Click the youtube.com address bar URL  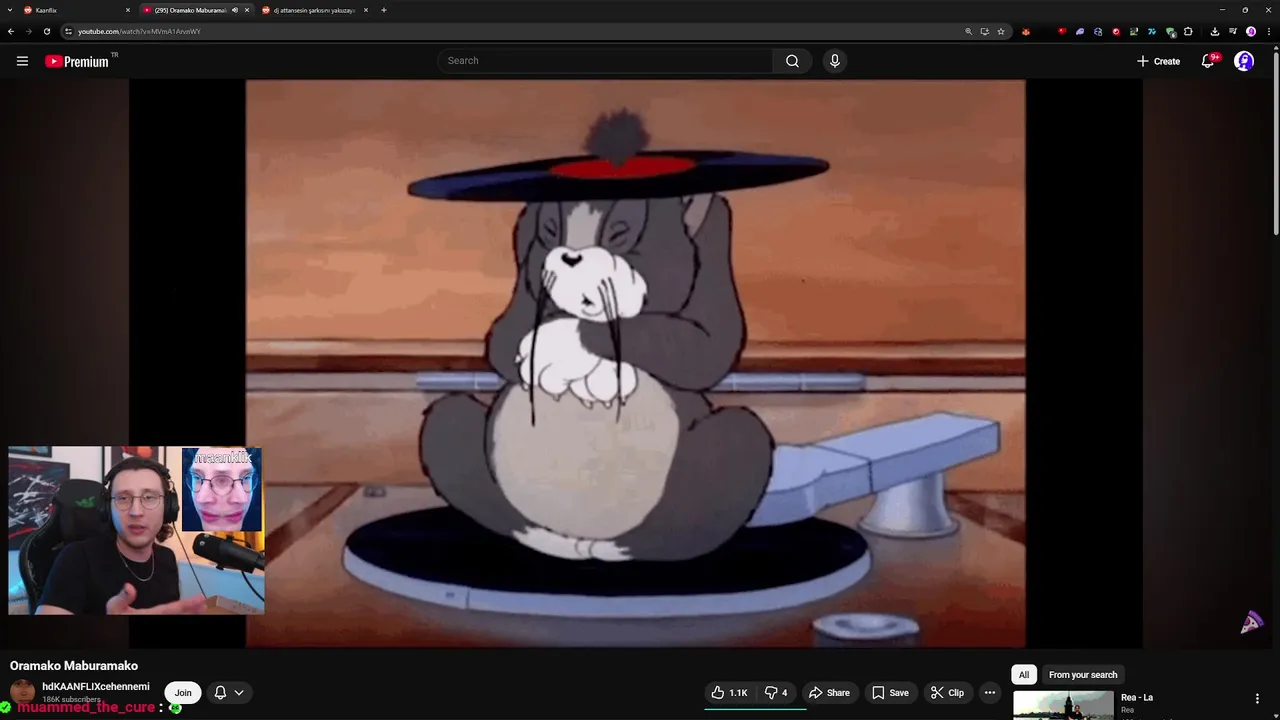[x=139, y=31]
